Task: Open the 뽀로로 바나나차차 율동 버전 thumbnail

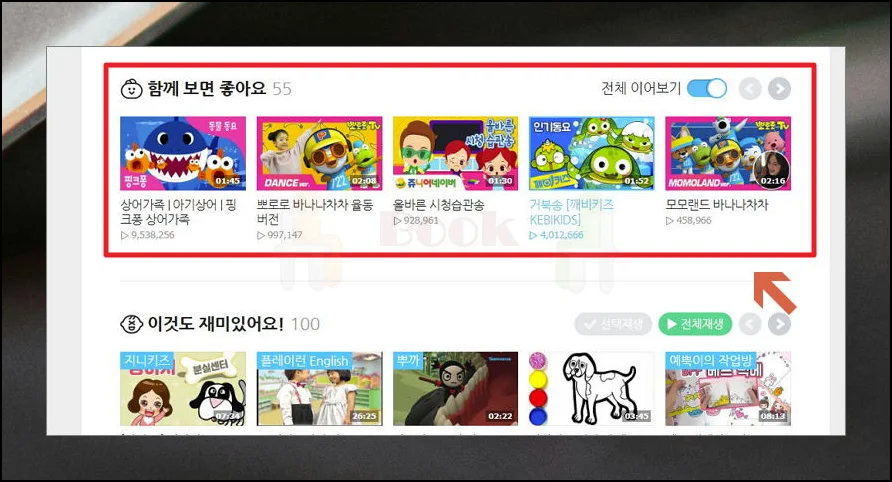Action: click(319, 154)
